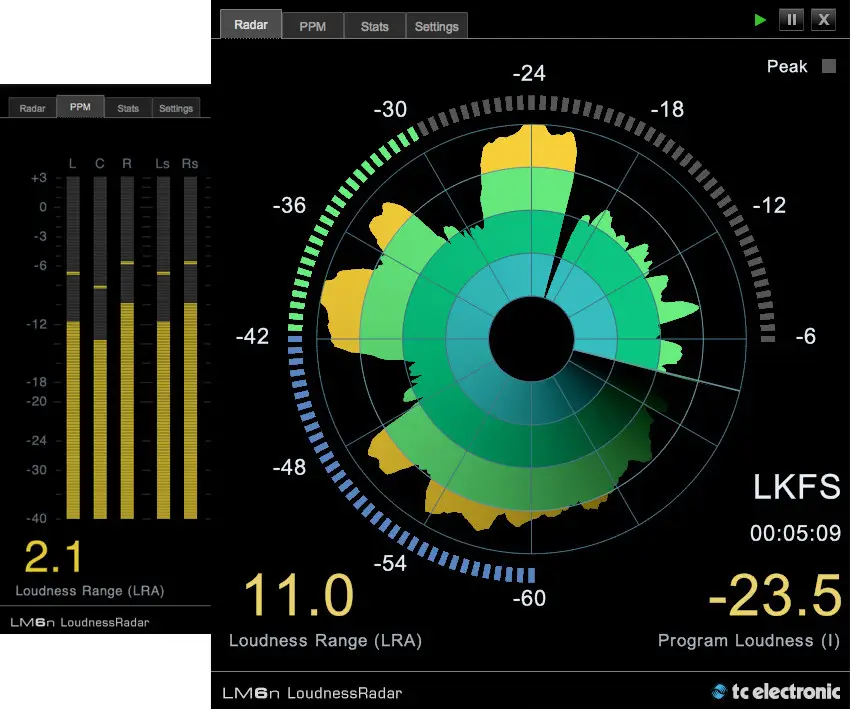Click the C channel meter bar
Viewport: 850px width, 709px height.
pos(100,348)
